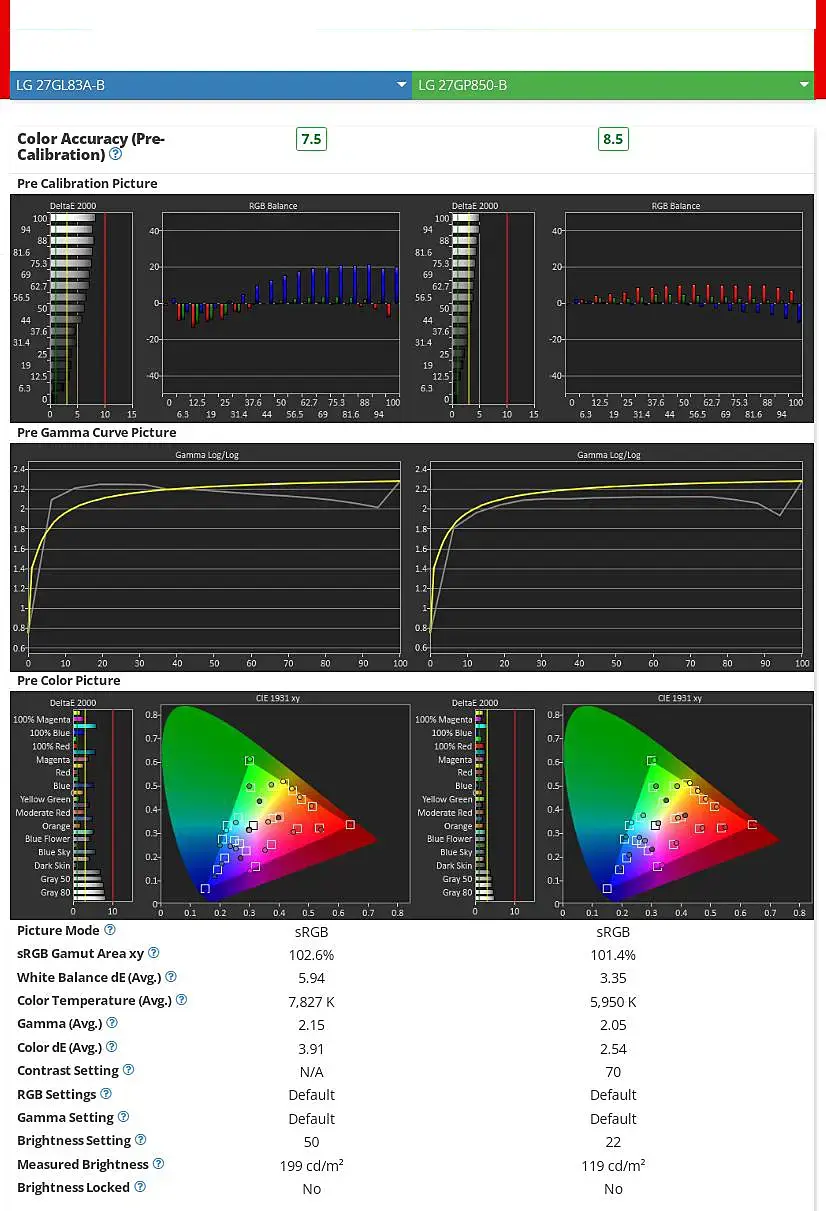The width and height of the screenshot is (826, 1211).
Task: Select the 2.15 gamma value
Action: click(311, 1025)
